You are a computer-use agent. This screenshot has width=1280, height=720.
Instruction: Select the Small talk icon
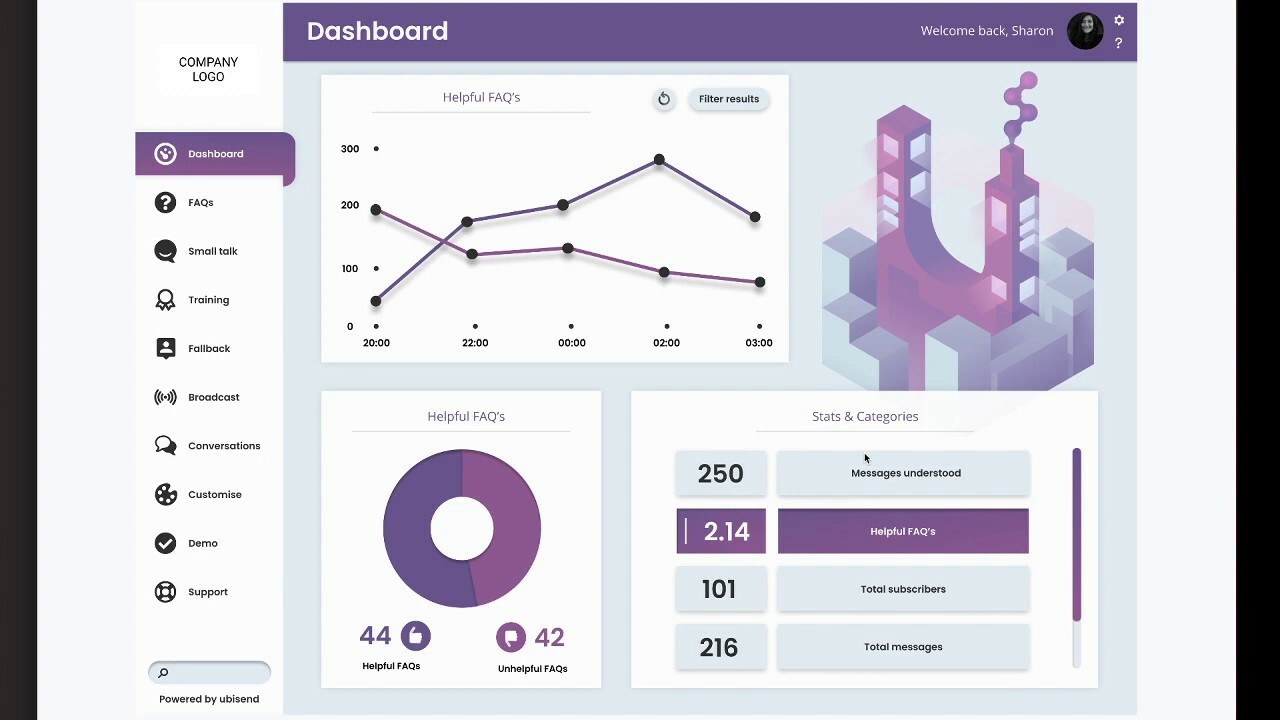point(165,251)
